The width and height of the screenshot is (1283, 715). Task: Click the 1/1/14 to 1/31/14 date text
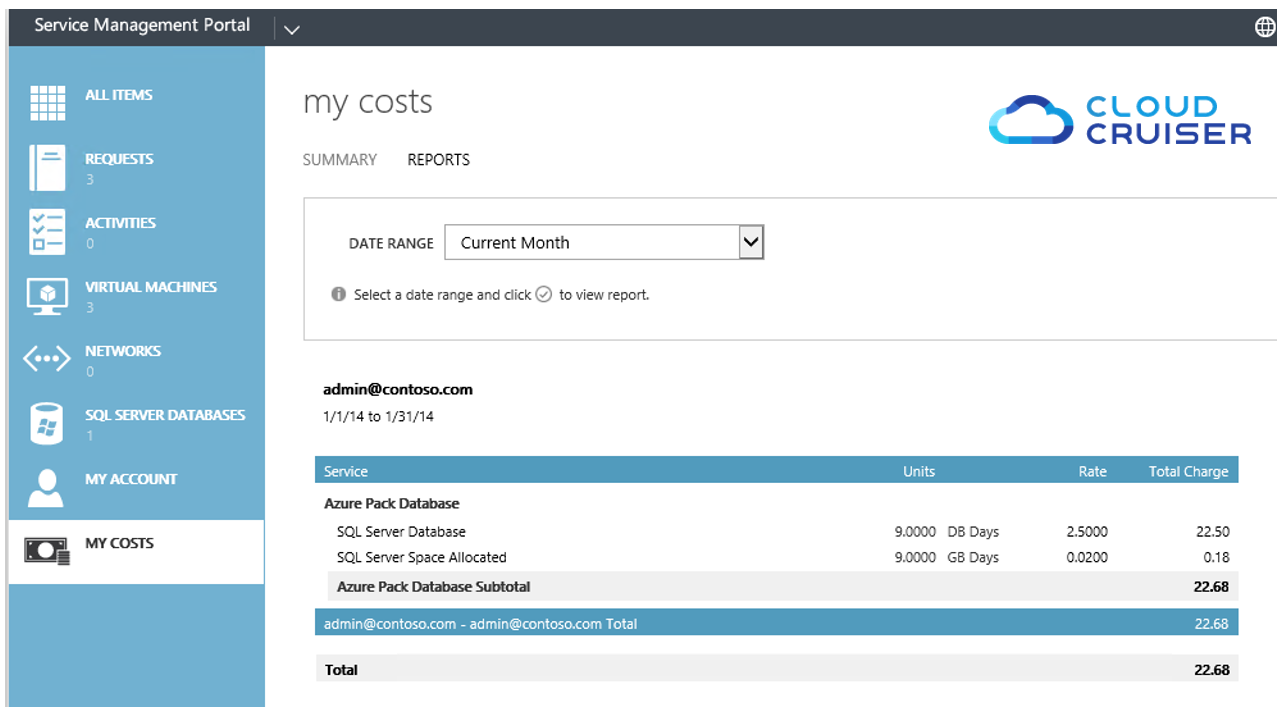(x=378, y=417)
